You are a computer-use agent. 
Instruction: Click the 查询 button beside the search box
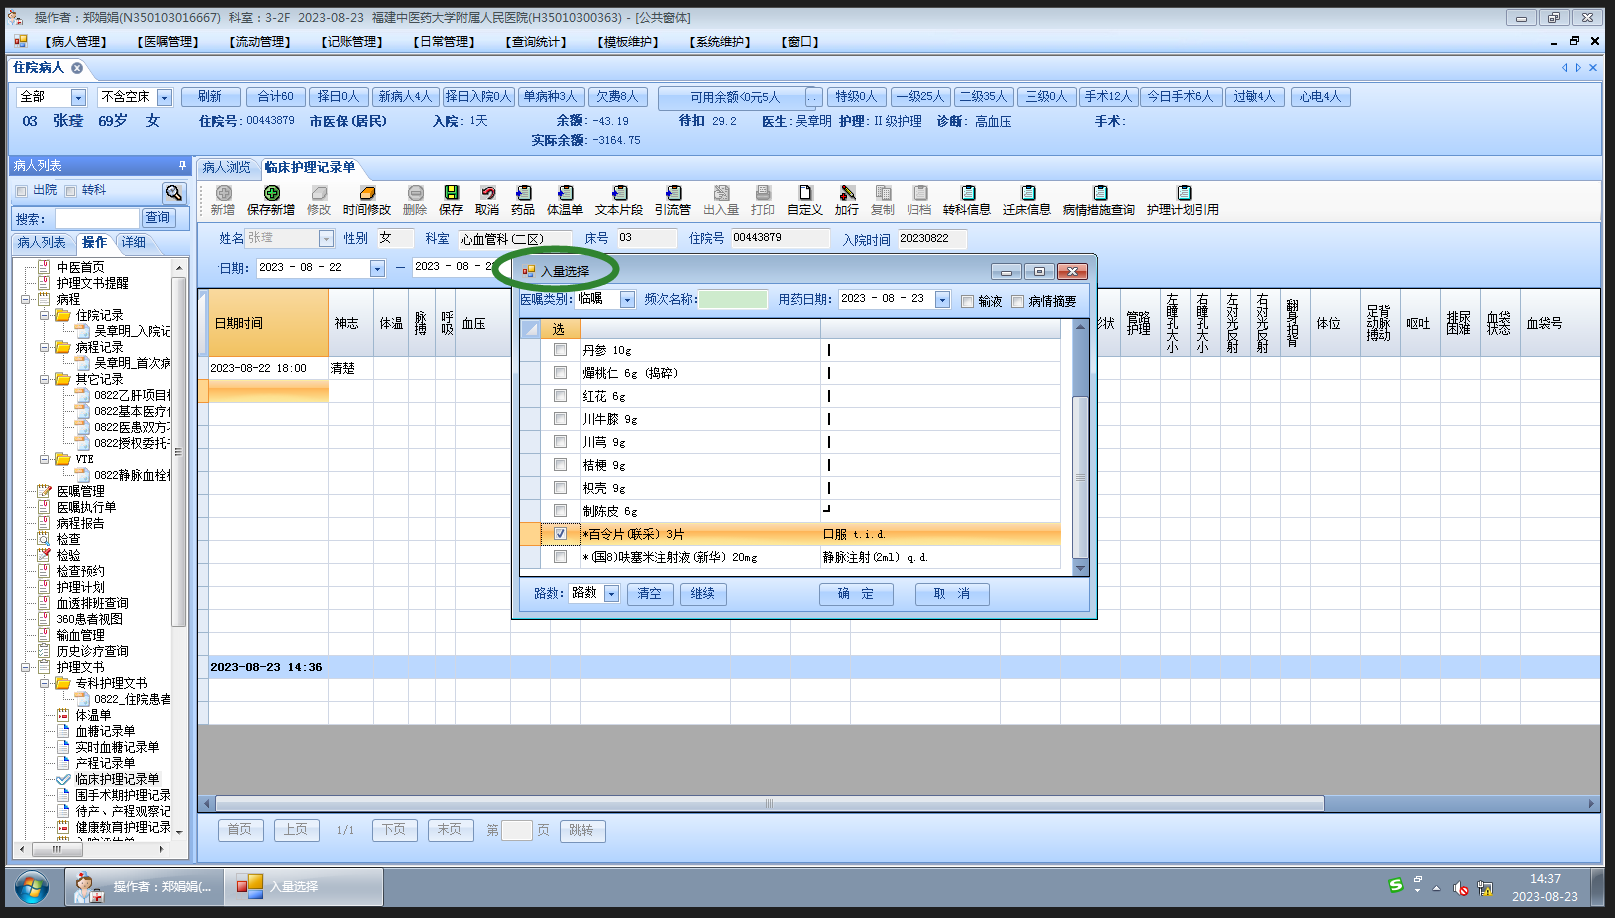coord(158,218)
